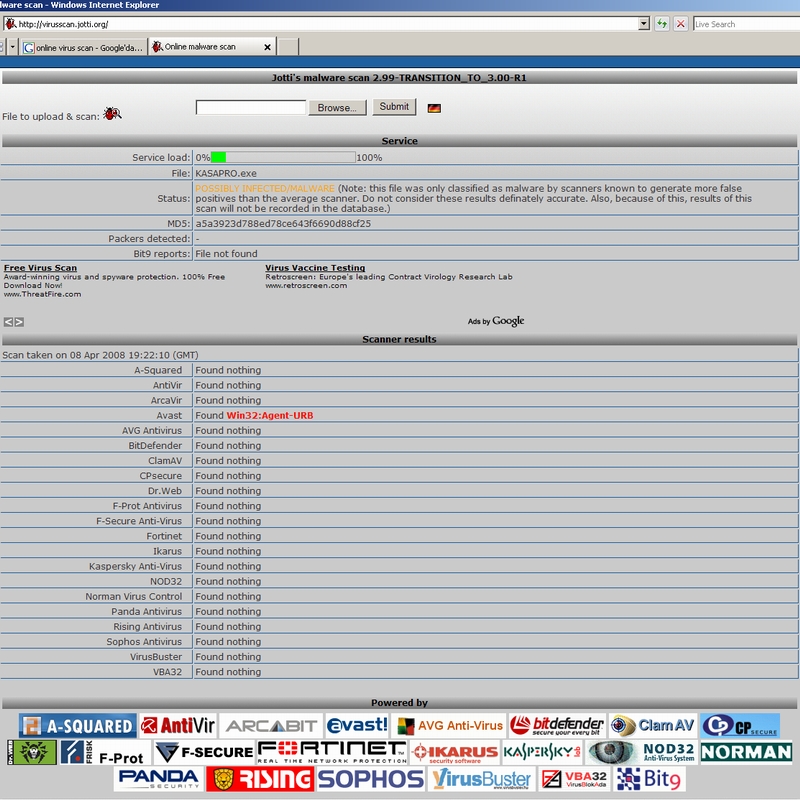Focus the file path upload field

pos(251,107)
